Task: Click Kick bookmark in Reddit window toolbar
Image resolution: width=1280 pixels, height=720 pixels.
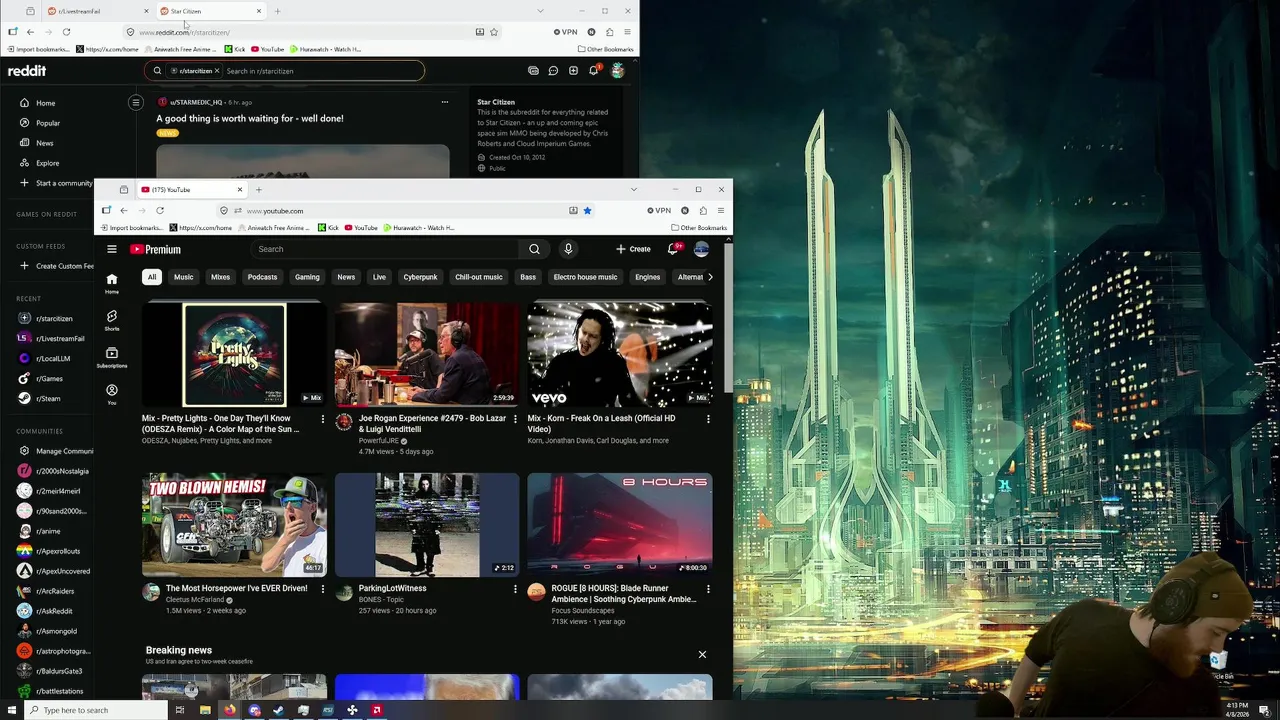Action: pos(235,49)
